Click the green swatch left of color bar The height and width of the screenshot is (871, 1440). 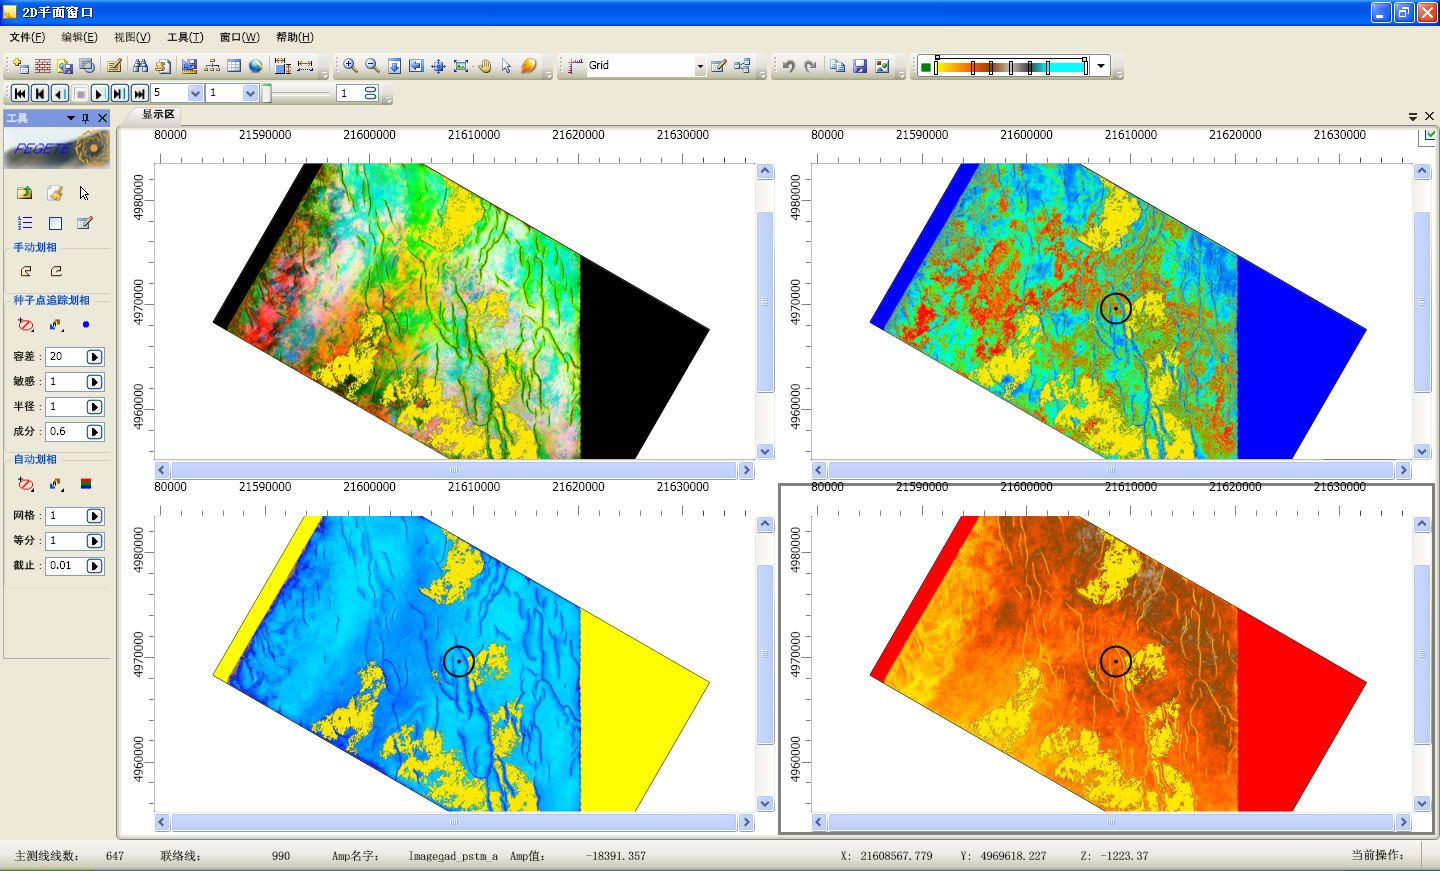coord(926,67)
